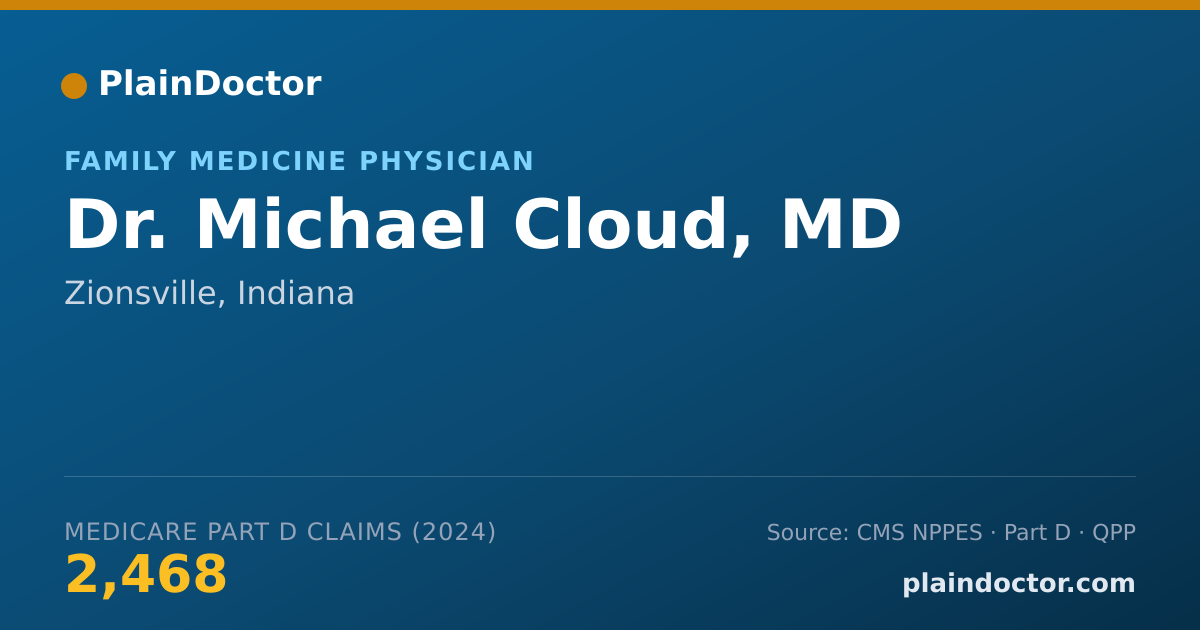The width and height of the screenshot is (1200, 630).
Task: Click the Indiana state text
Action: 296,294
